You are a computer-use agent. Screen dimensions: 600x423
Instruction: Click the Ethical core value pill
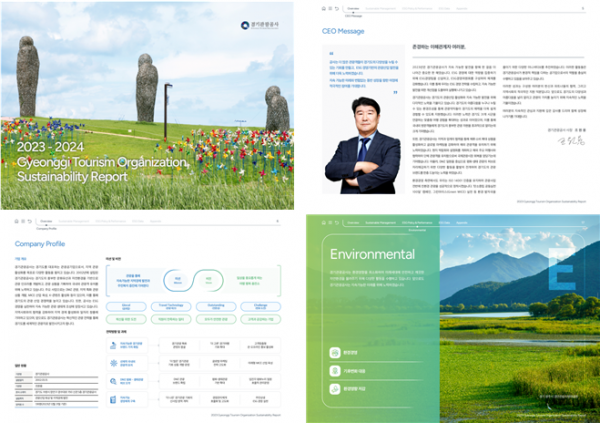pos(126,307)
